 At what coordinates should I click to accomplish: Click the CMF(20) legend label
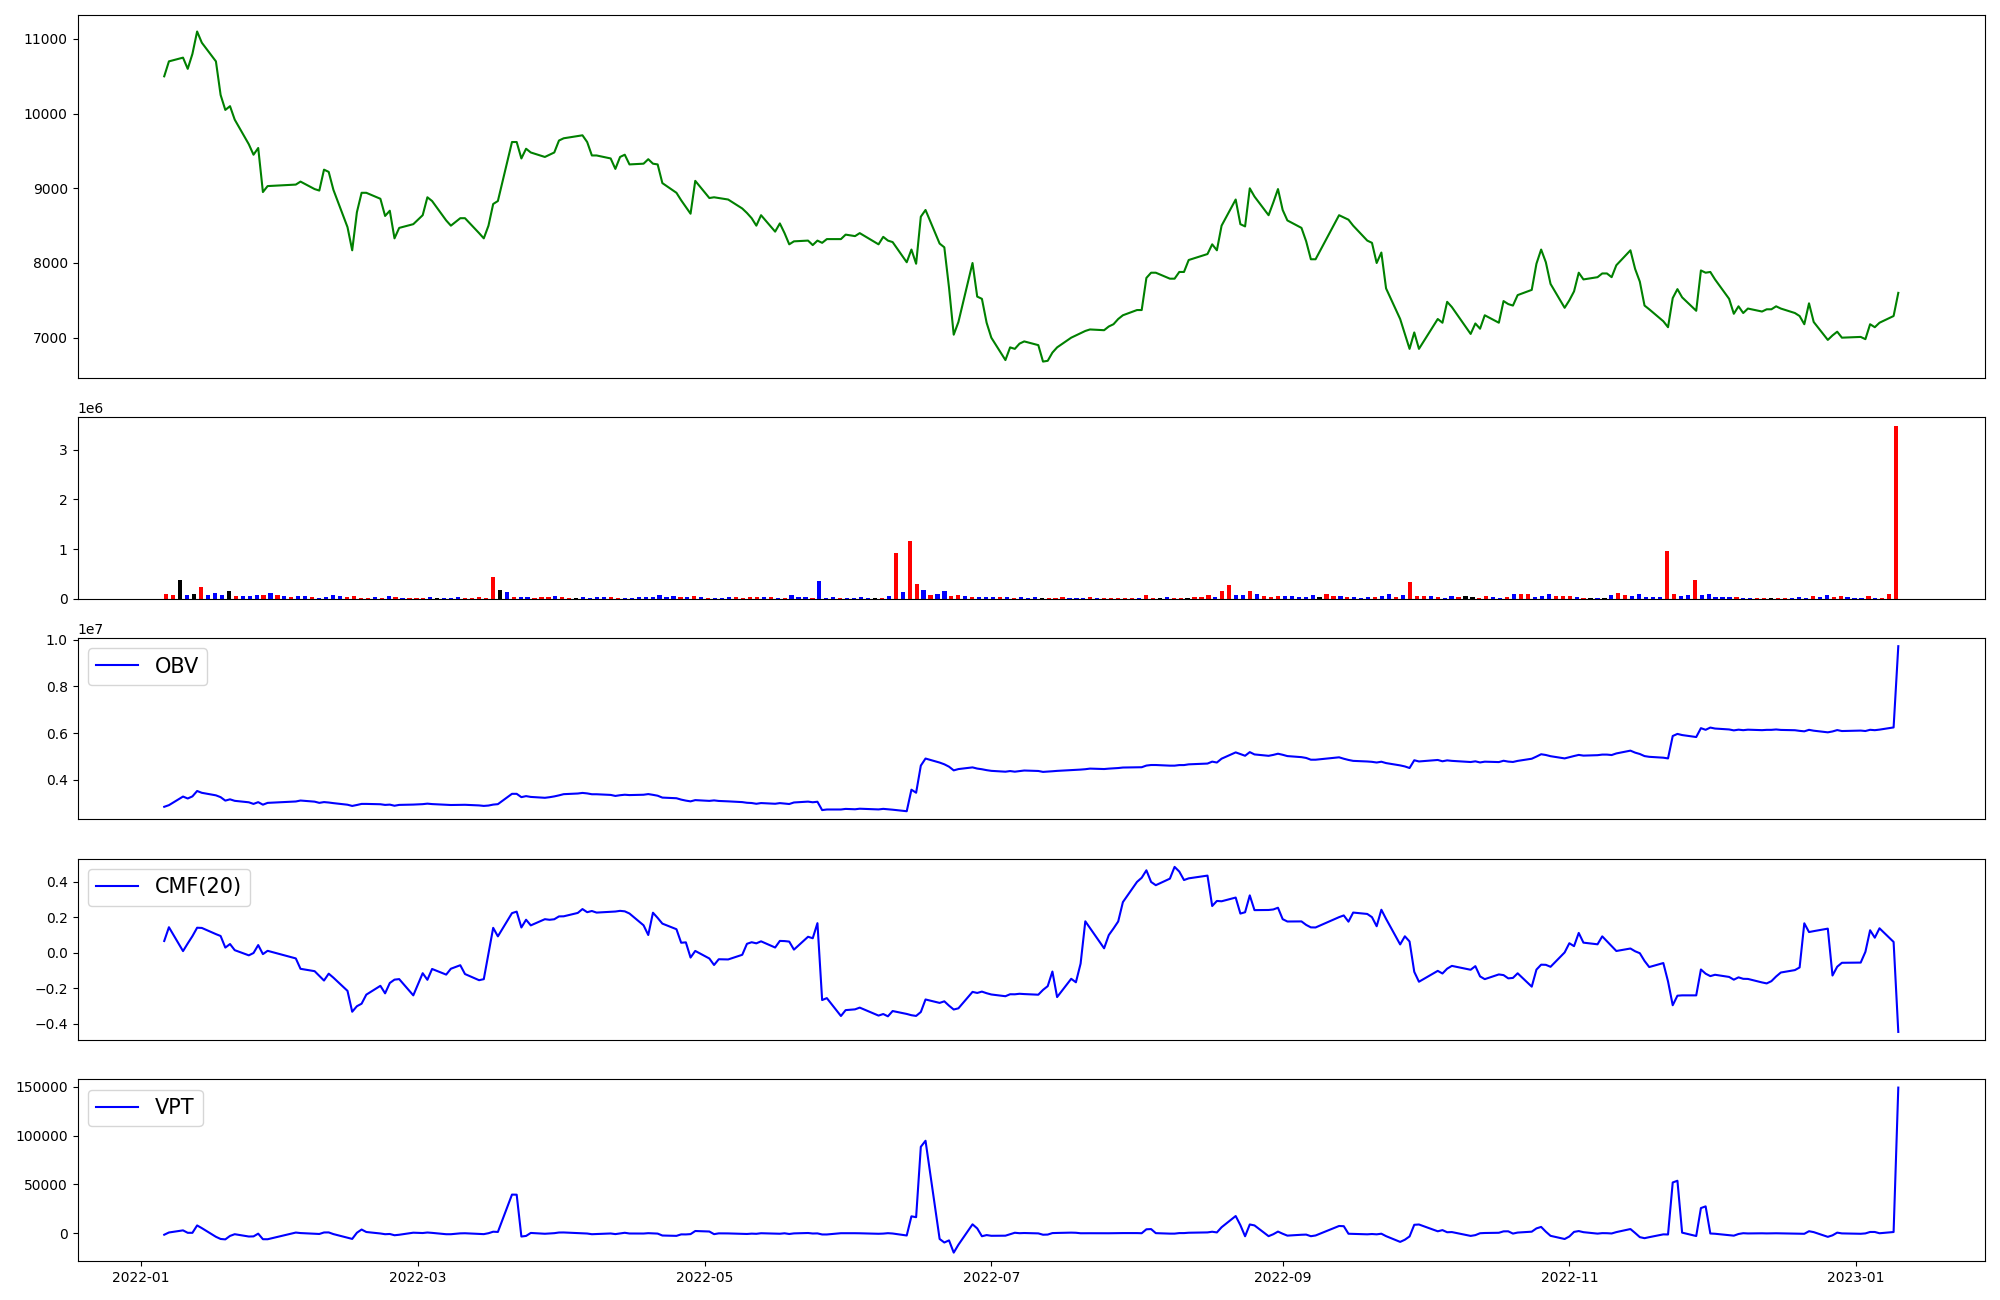197,886
